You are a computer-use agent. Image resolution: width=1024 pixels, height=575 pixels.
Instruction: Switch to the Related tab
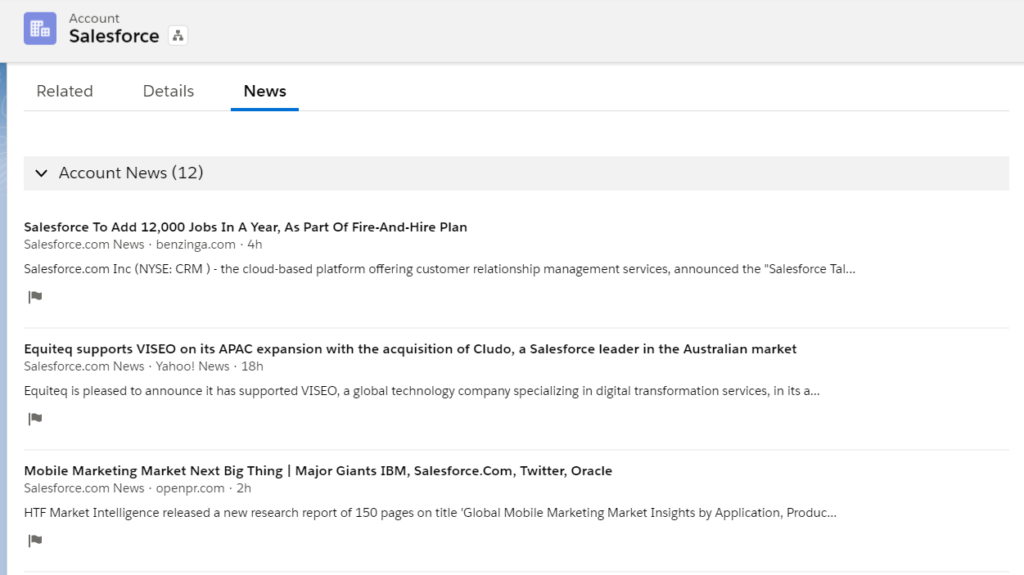(x=65, y=91)
